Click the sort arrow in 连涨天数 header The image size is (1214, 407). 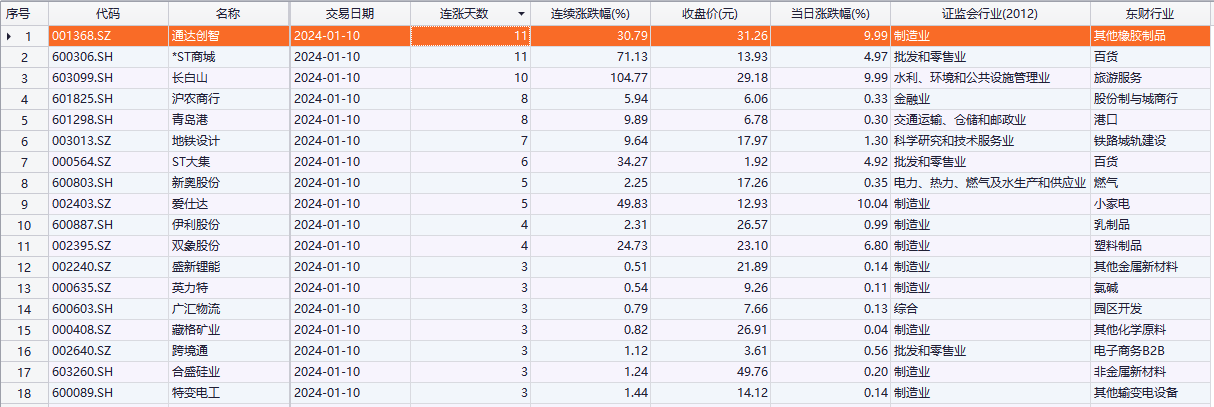[x=520, y=14]
